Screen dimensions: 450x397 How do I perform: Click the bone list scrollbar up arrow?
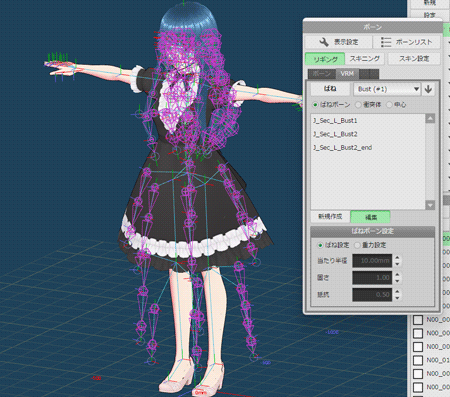click(430, 119)
